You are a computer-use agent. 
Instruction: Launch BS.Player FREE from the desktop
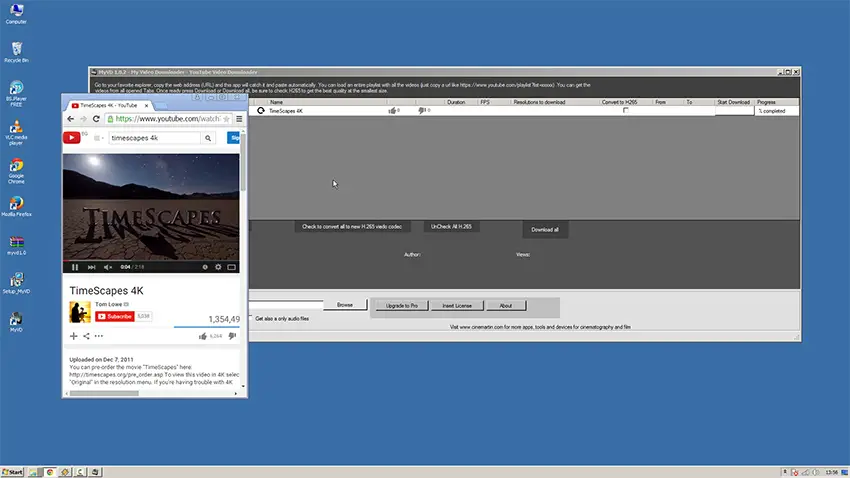point(16,94)
